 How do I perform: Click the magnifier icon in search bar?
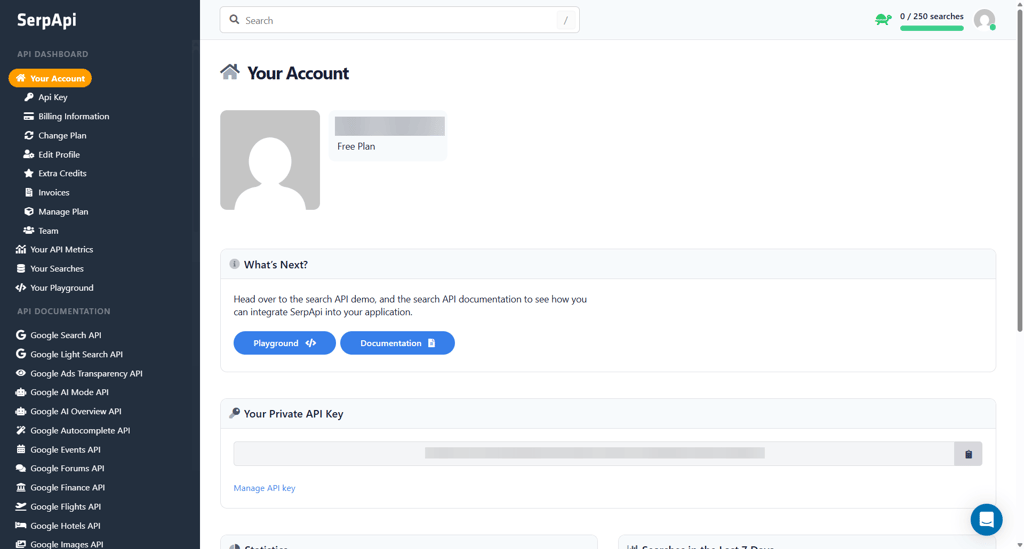[234, 20]
